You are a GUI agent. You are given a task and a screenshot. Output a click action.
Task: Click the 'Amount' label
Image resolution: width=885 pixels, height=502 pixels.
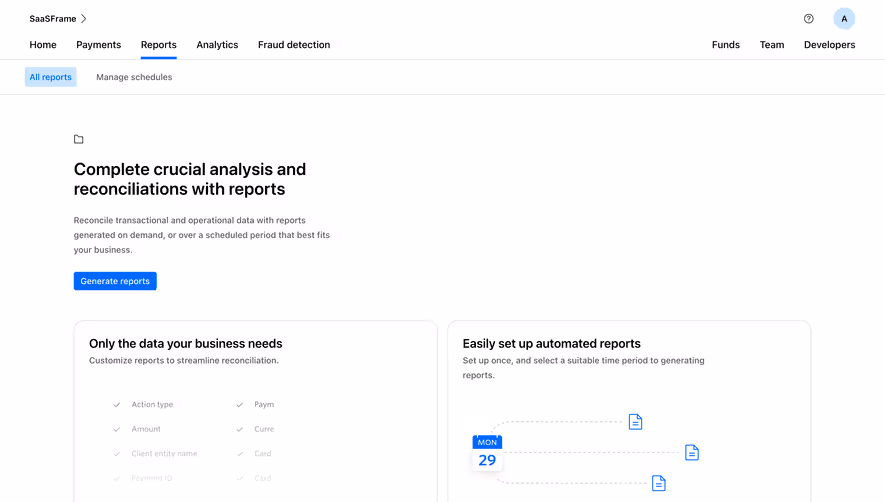pos(146,429)
